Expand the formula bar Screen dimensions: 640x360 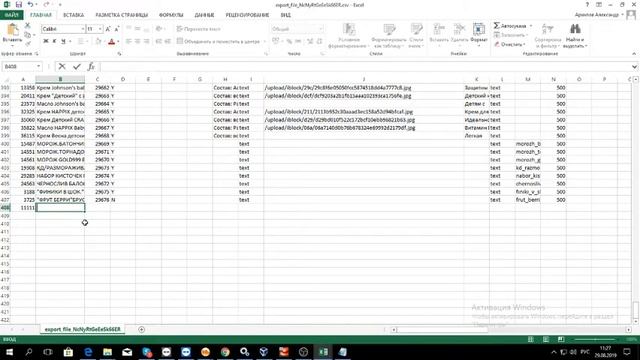[x=634, y=67]
